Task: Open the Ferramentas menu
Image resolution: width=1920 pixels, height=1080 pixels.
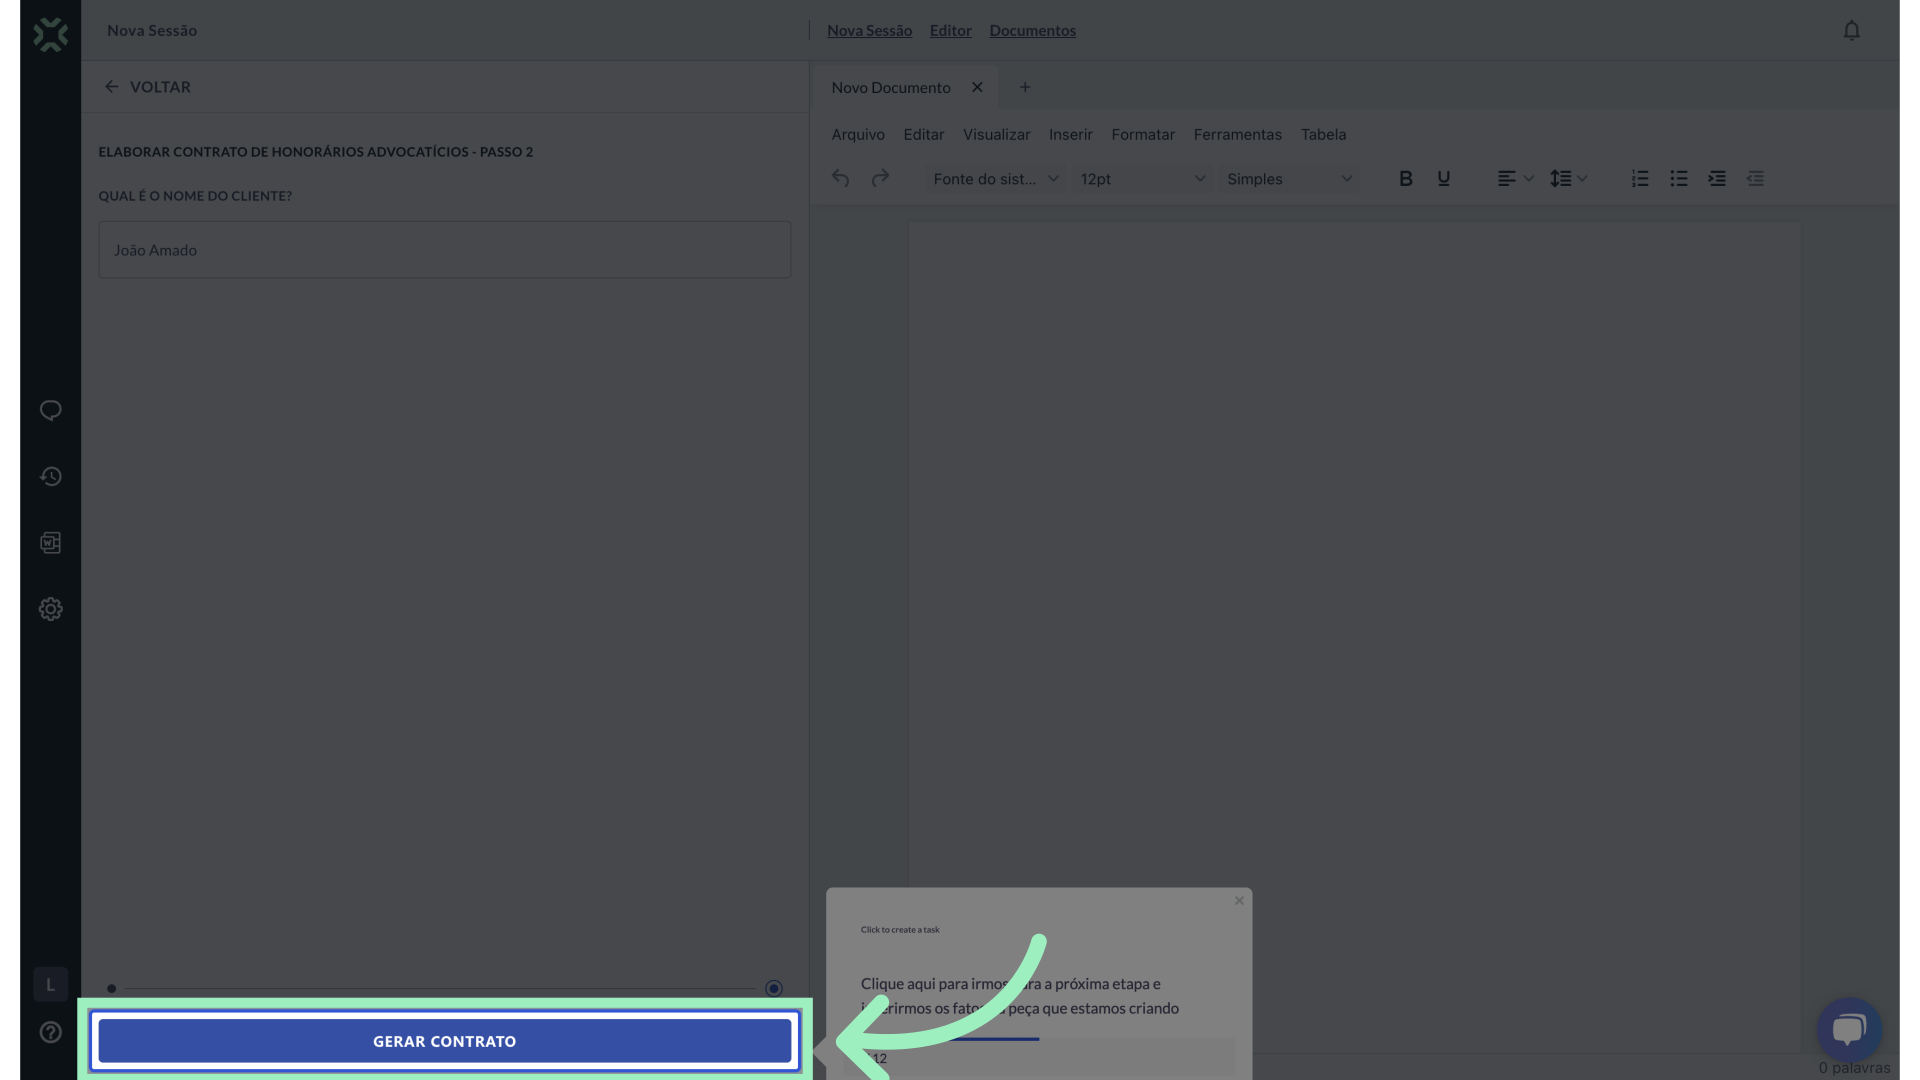Action: click(1237, 134)
